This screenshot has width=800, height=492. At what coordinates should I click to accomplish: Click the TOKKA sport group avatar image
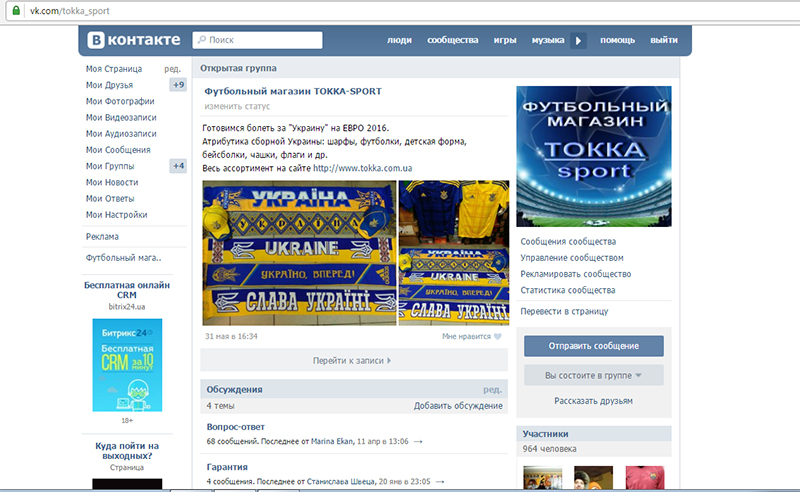tap(594, 156)
